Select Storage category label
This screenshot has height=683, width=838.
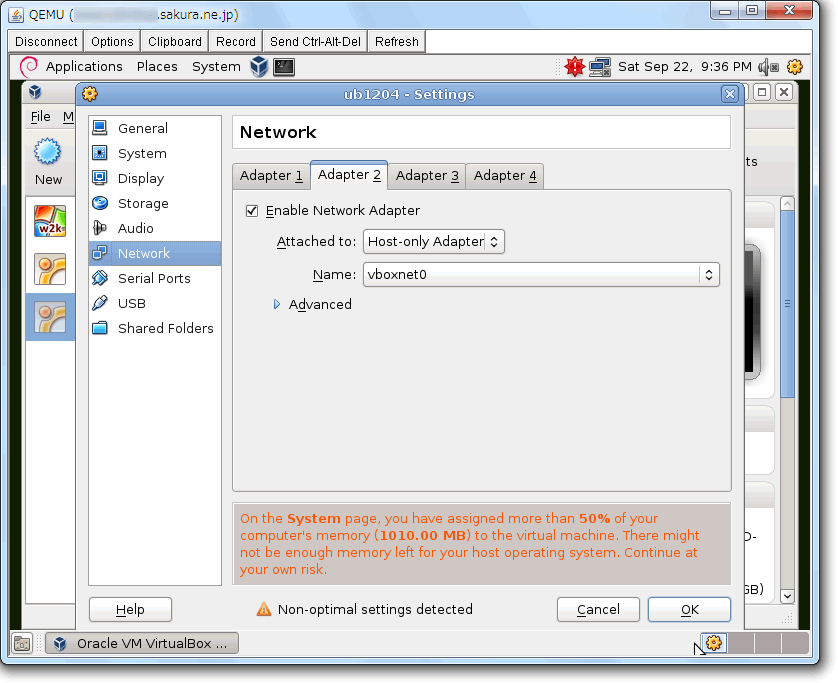click(x=143, y=204)
